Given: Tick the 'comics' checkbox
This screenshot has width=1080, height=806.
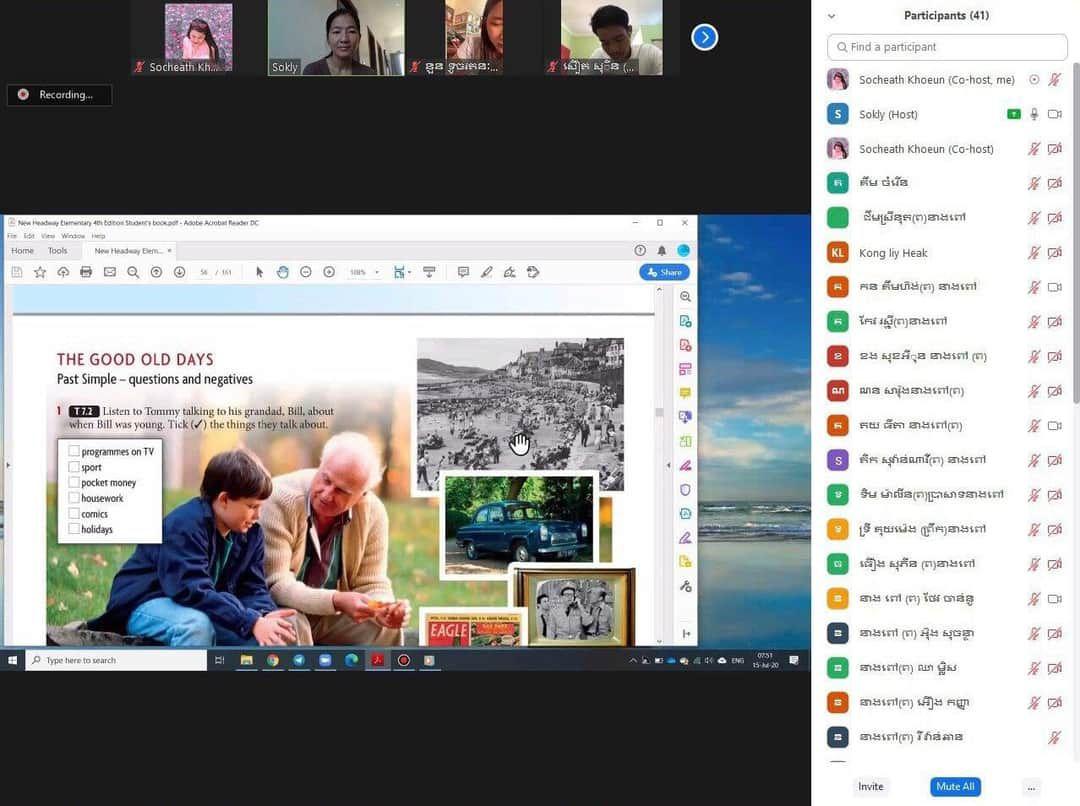Looking at the screenshot, I should pyautogui.click(x=74, y=514).
